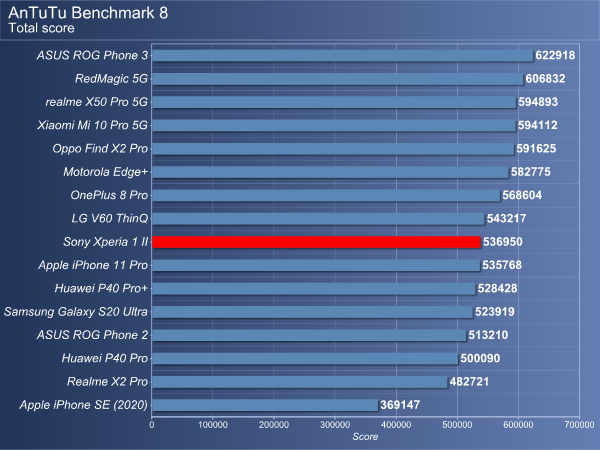Click the Apple iPhone SE (2020) bar
The height and width of the screenshot is (450, 600).
[265, 405]
